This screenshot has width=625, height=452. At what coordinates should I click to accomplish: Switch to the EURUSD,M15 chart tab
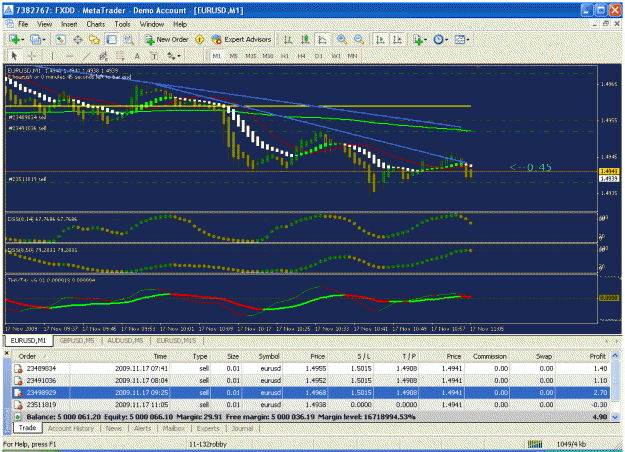[x=176, y=341]
